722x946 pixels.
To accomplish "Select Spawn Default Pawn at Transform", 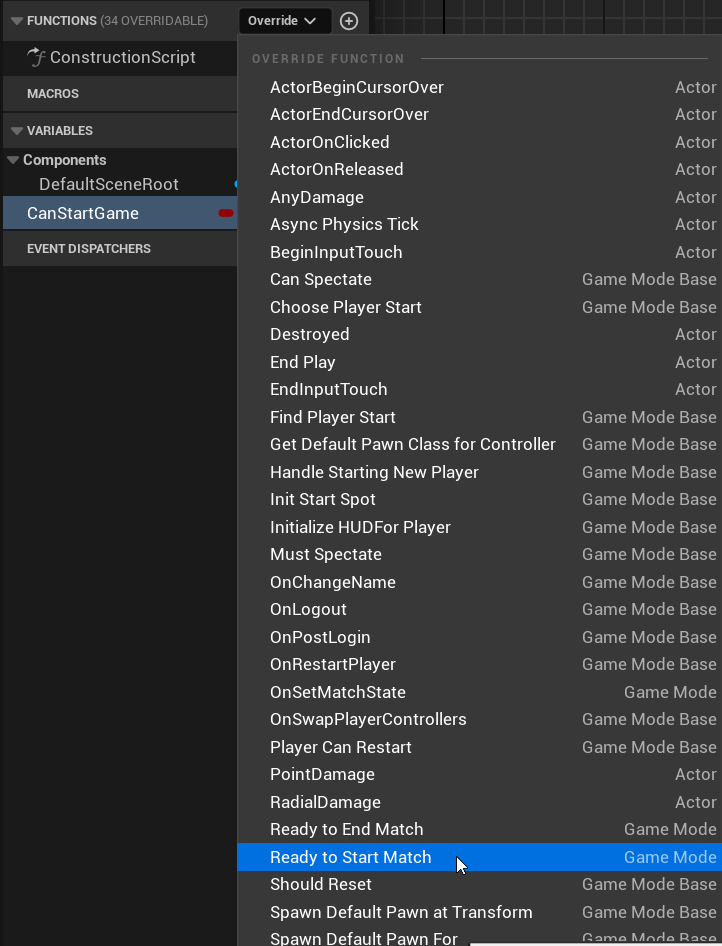I will (401, 912).
